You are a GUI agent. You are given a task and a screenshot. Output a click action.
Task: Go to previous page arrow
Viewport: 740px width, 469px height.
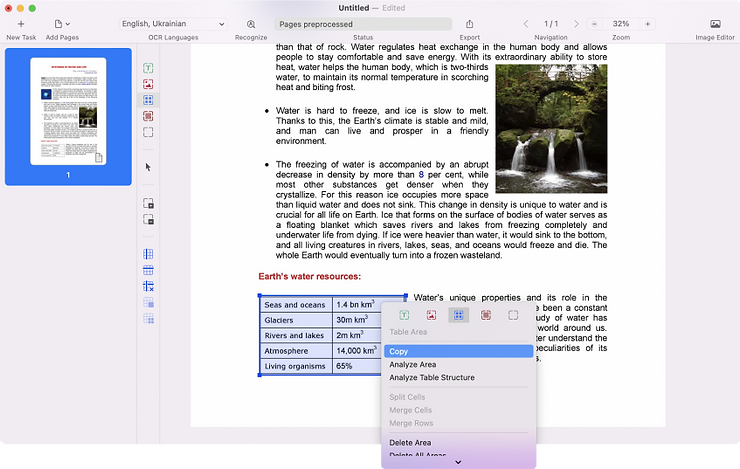click(526, 24)
